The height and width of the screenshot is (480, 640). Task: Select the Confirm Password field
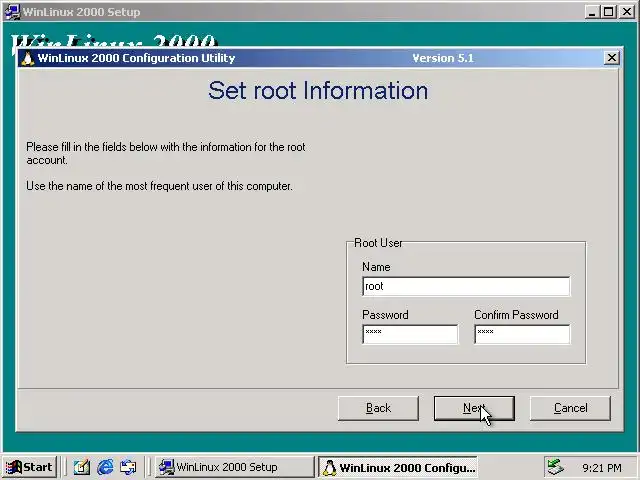point(522,334)
